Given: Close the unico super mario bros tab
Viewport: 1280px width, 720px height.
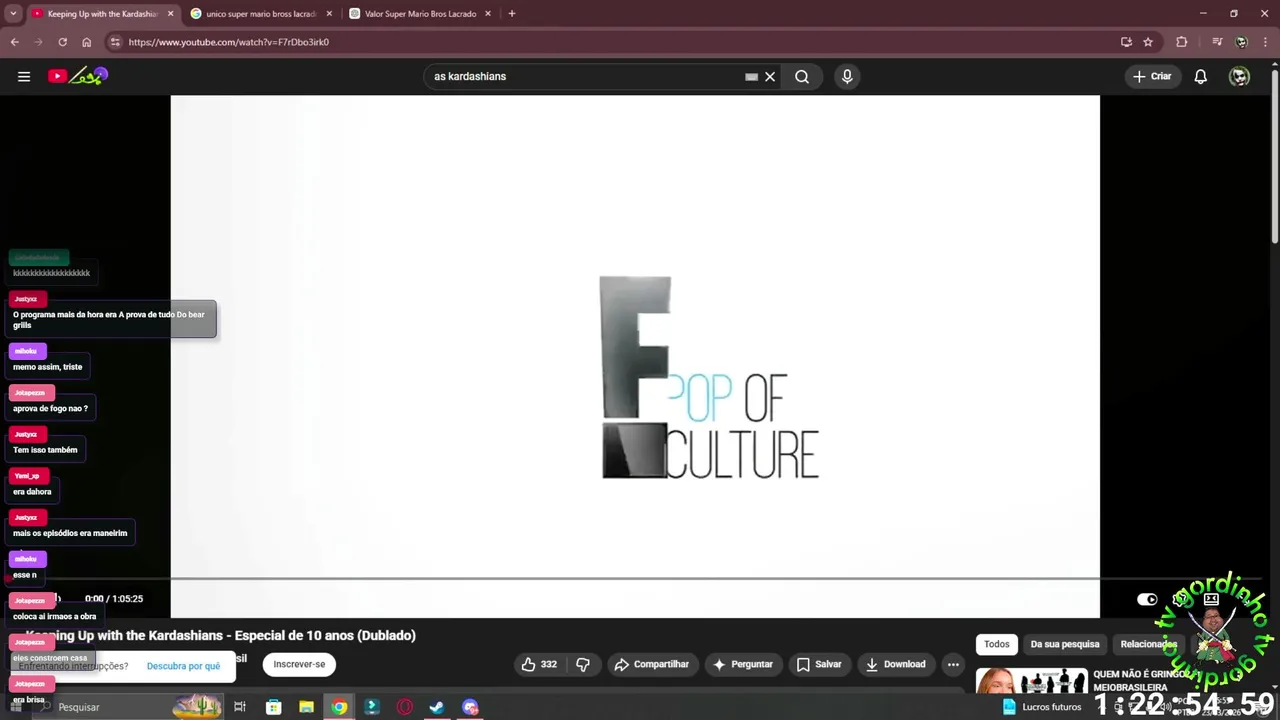Looking at the screenshot, I should point(329,14).
